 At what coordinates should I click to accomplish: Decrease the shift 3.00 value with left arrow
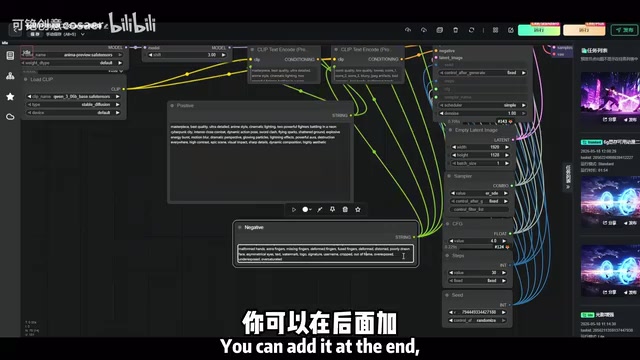(x=150, y=55)
